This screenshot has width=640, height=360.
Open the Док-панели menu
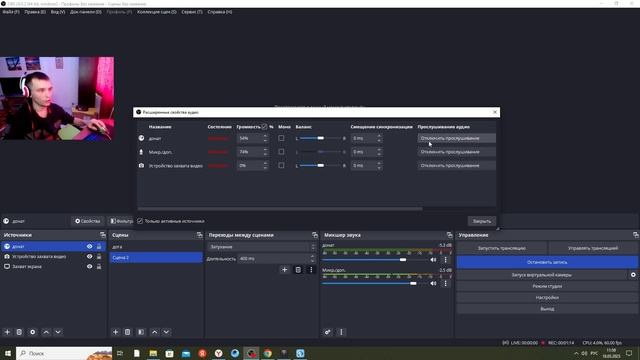tap(85, 12)
